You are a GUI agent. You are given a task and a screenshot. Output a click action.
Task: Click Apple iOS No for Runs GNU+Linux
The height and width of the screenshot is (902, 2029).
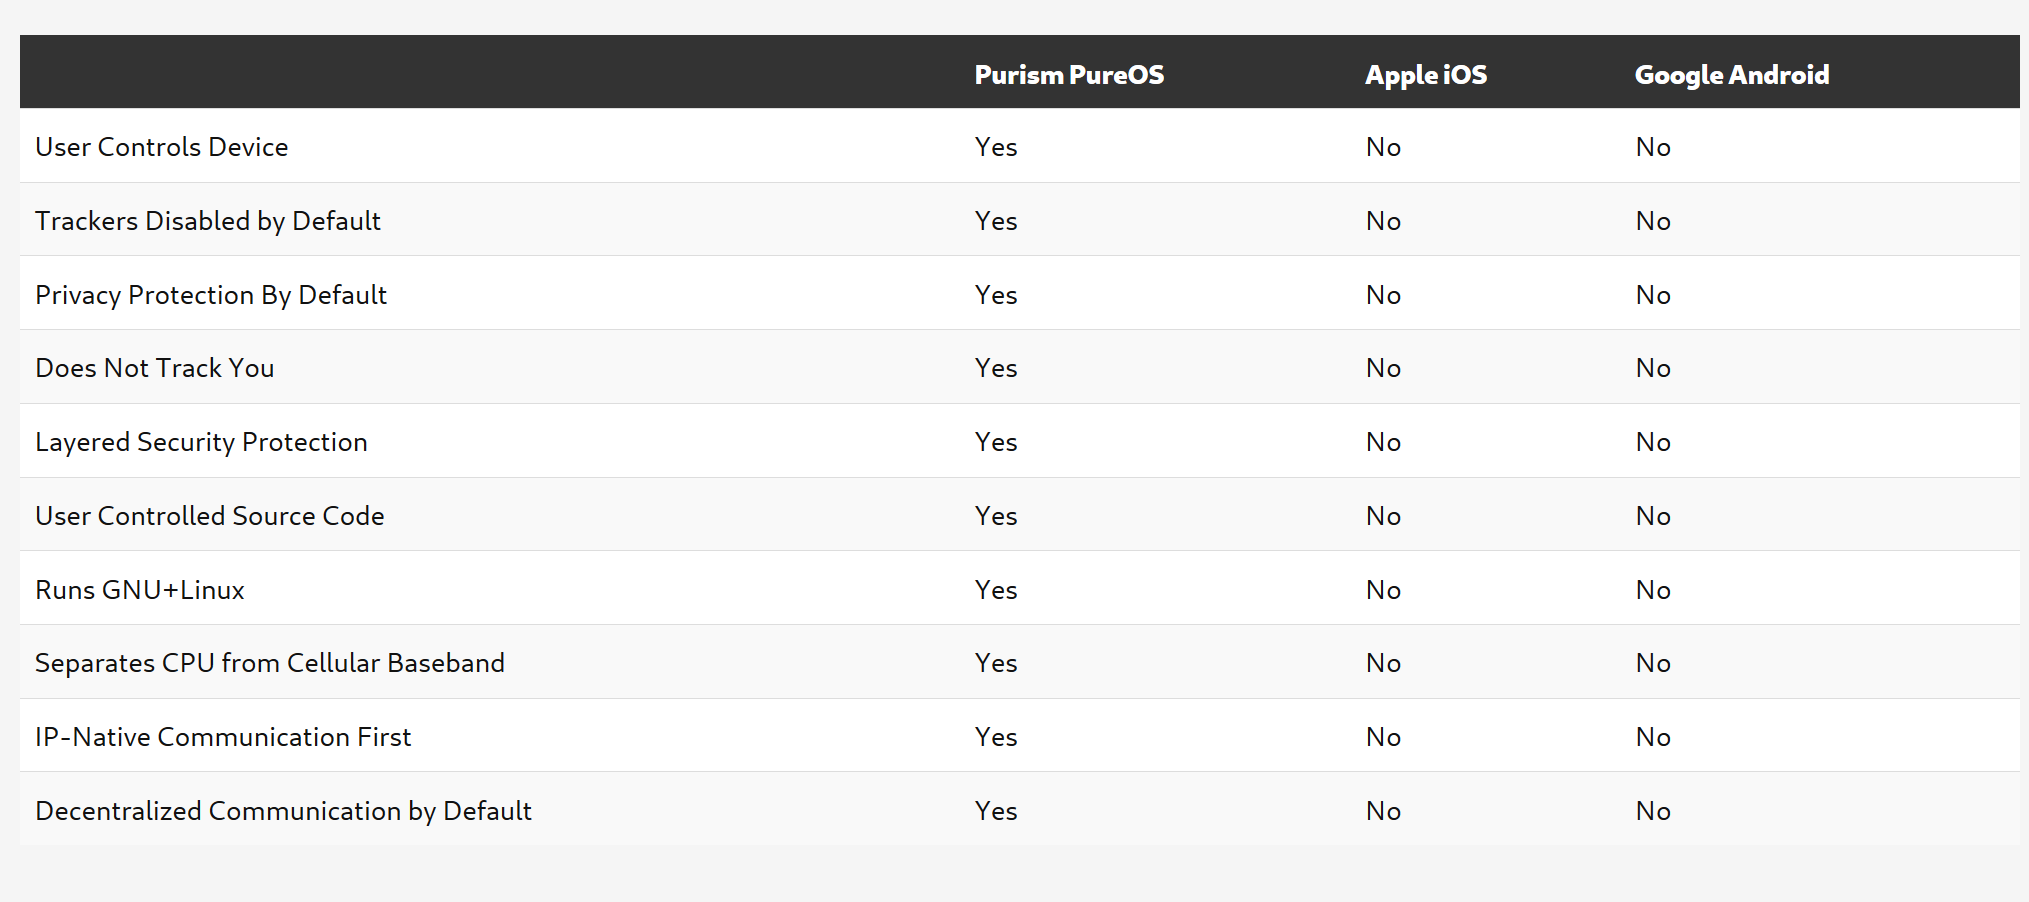pos(1383,590)
